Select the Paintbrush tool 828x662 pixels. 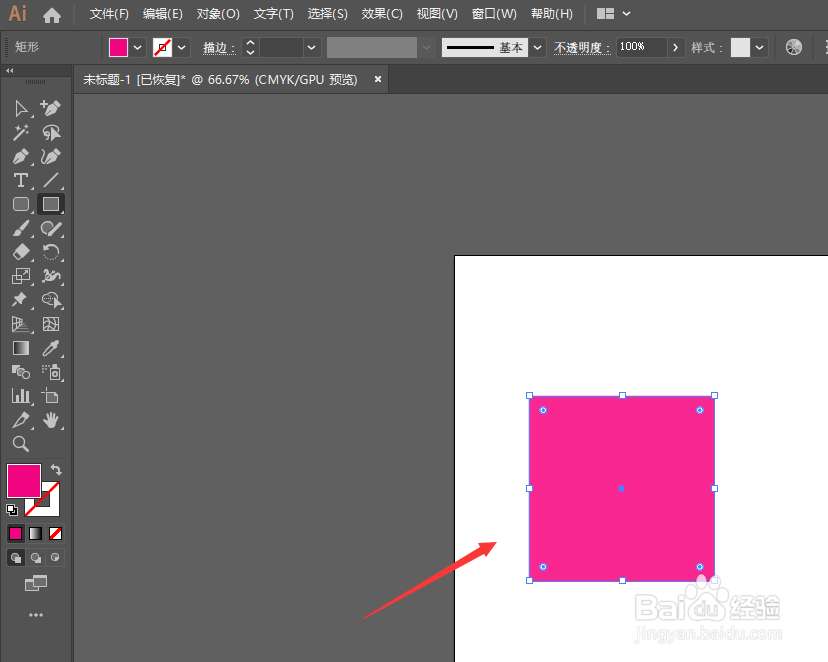pos(21,229)
